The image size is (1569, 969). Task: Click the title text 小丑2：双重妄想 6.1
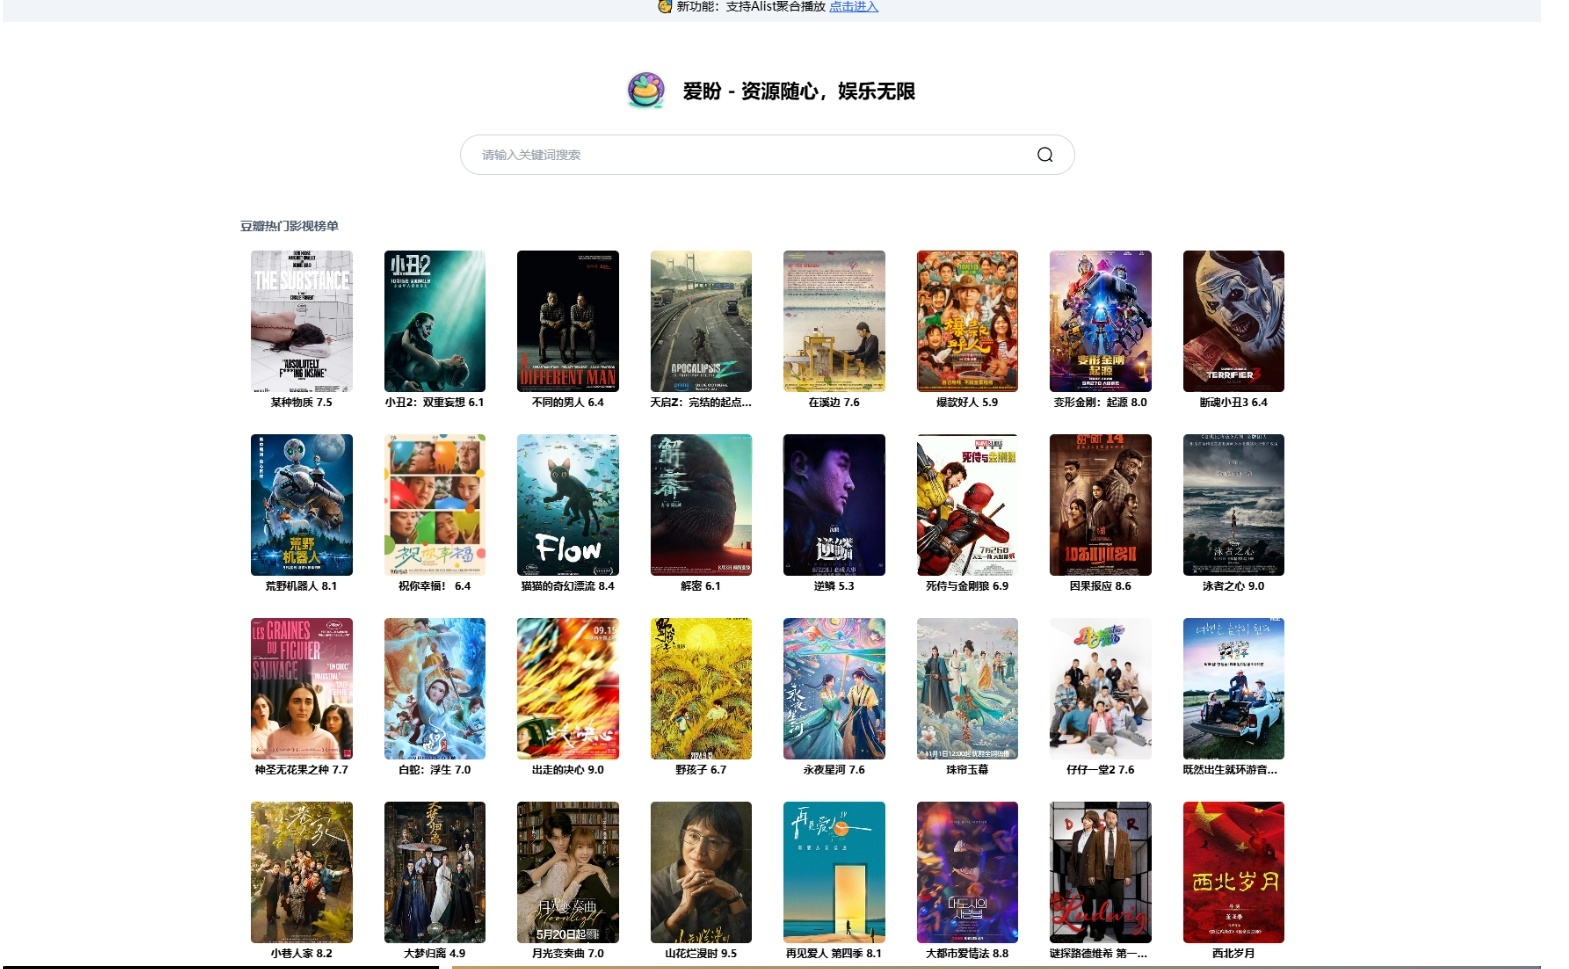click(434, 402)
